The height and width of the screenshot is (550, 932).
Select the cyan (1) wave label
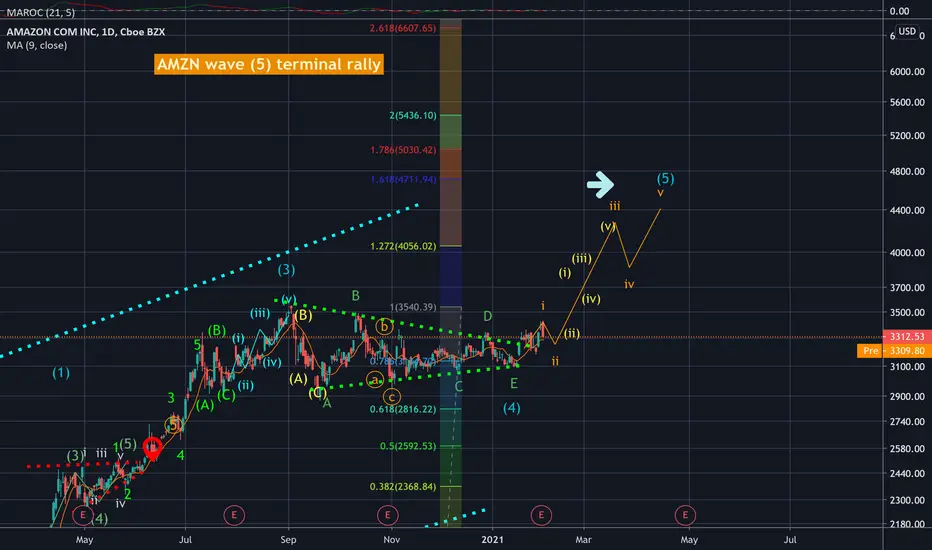click(x=61, y=373)
